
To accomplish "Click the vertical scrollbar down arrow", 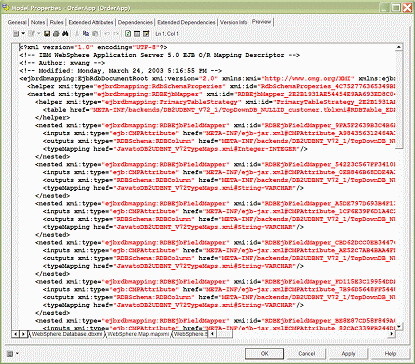I will [x=399, y=326].
